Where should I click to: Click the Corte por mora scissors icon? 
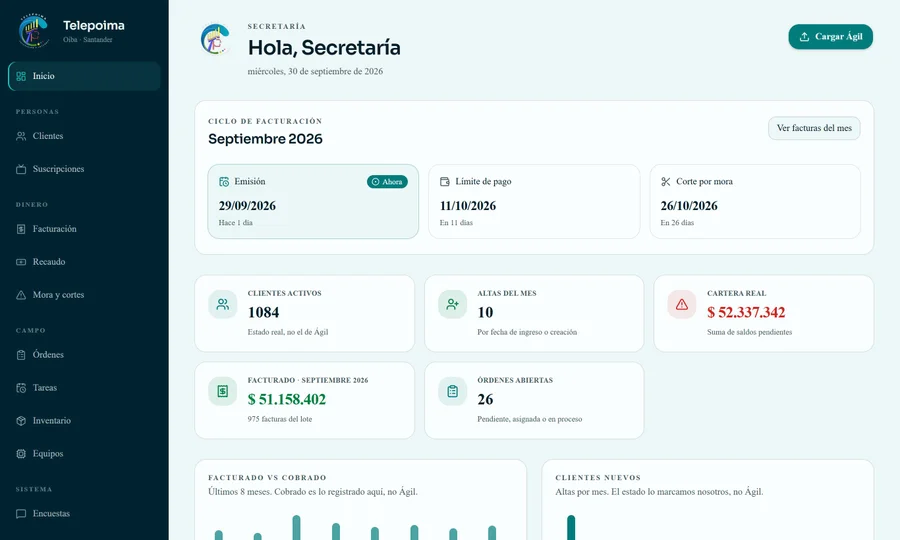666,181
